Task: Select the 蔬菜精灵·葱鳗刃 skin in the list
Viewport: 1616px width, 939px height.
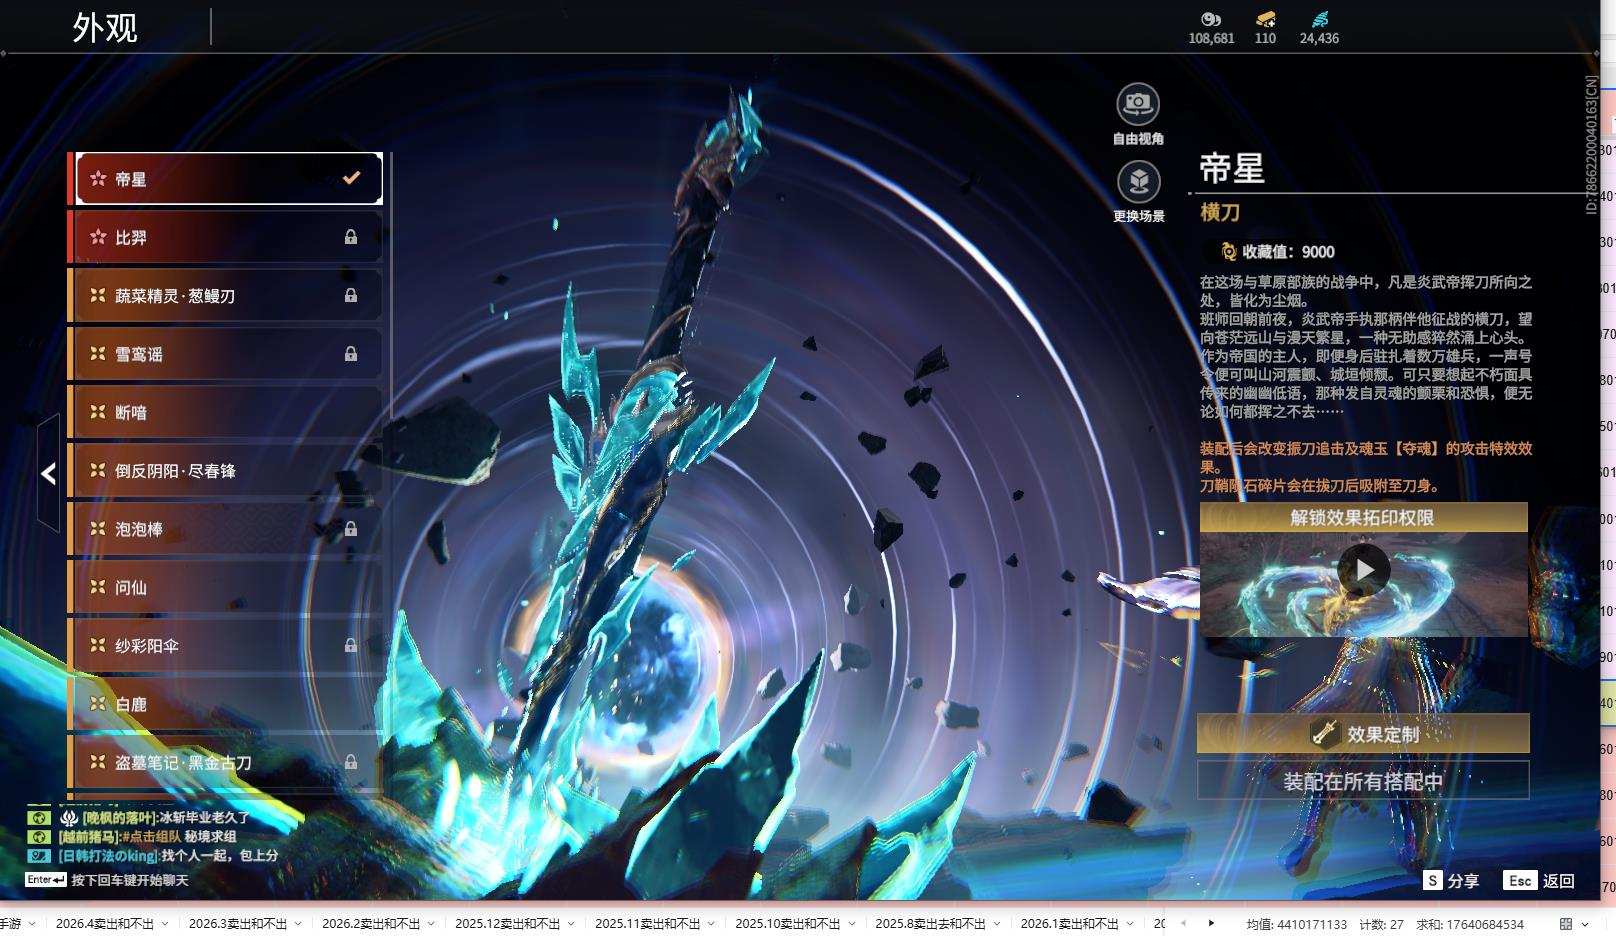Action: [x=226, y=295]
